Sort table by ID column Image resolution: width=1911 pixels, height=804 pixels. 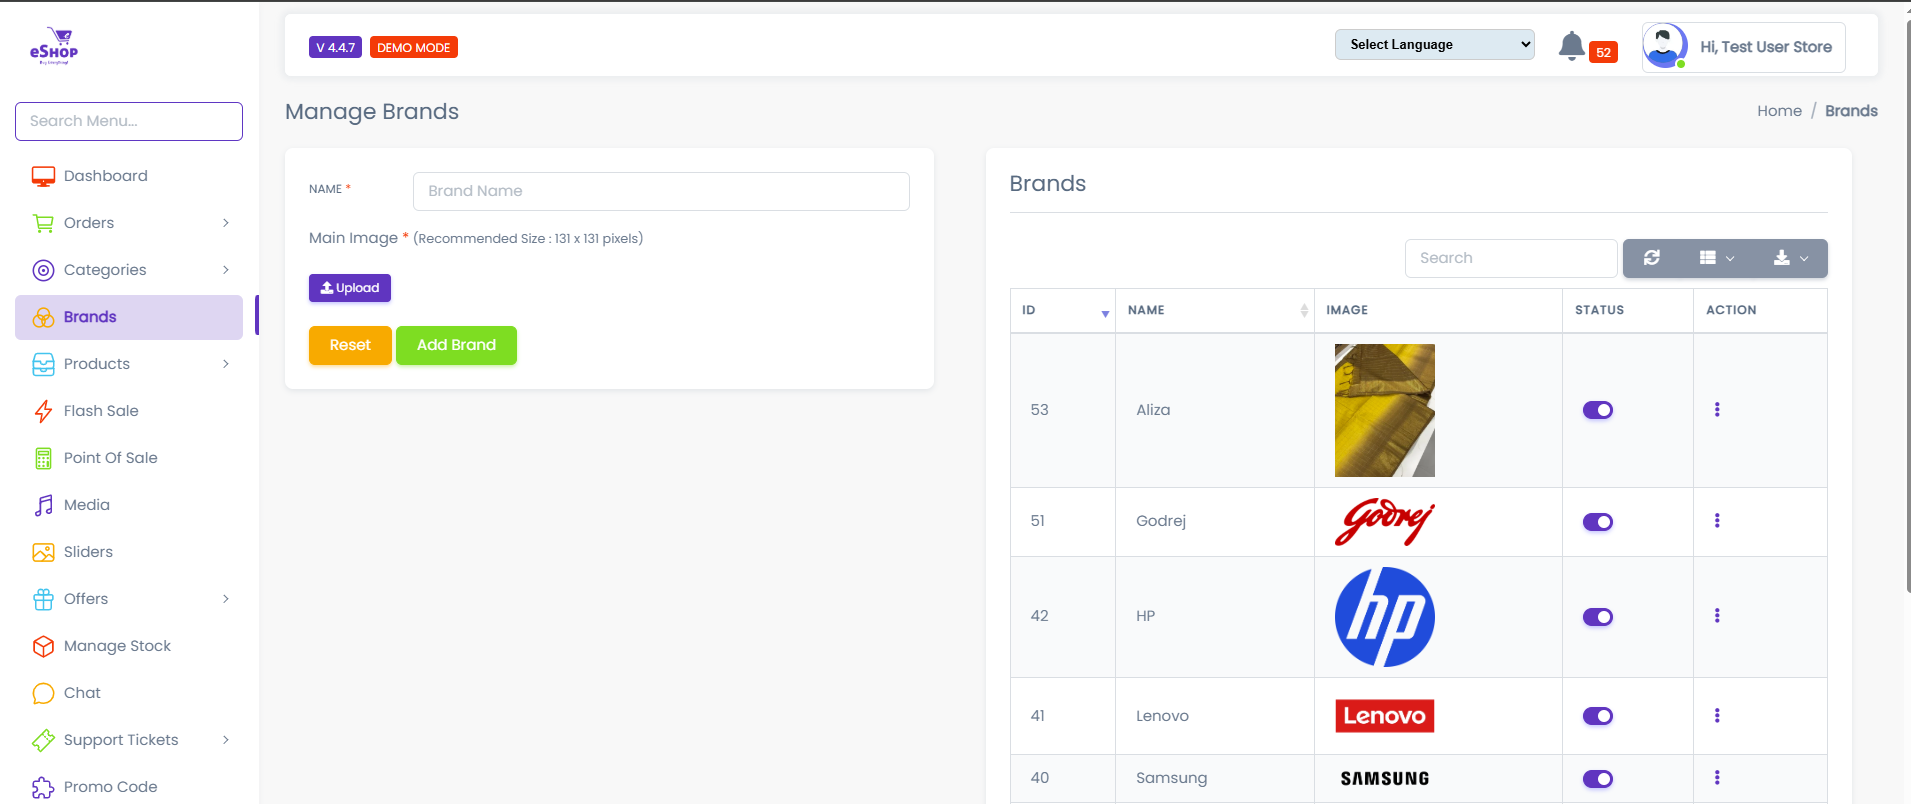click(1063, 311)
